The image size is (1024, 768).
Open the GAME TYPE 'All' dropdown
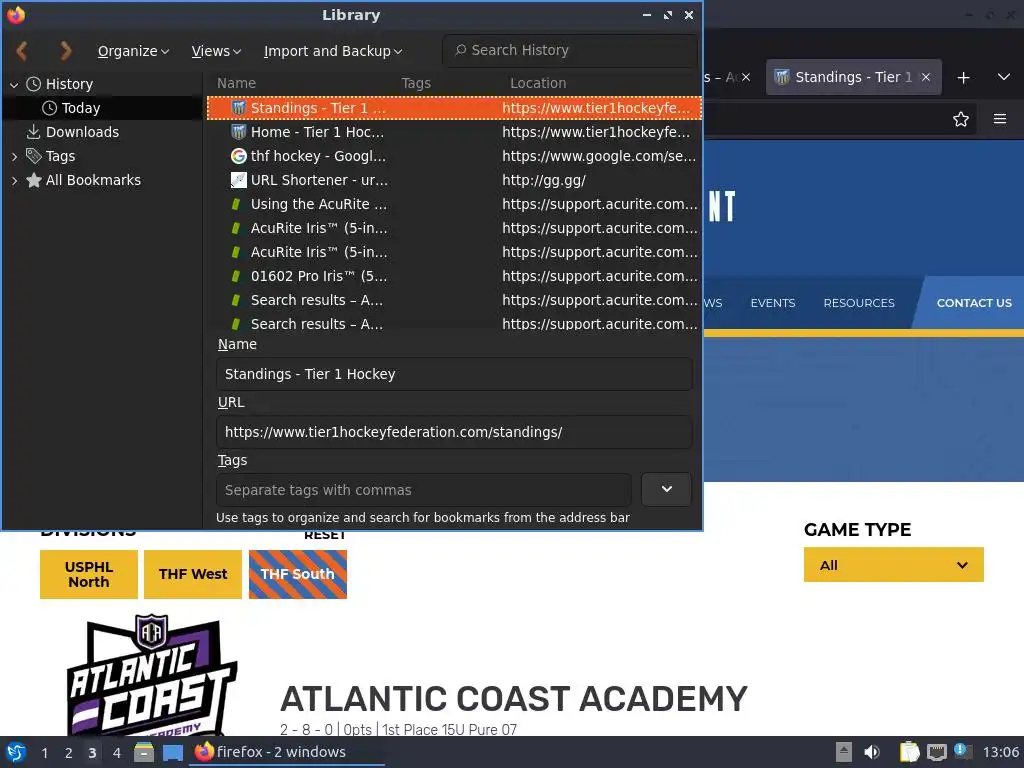[893, 565]
